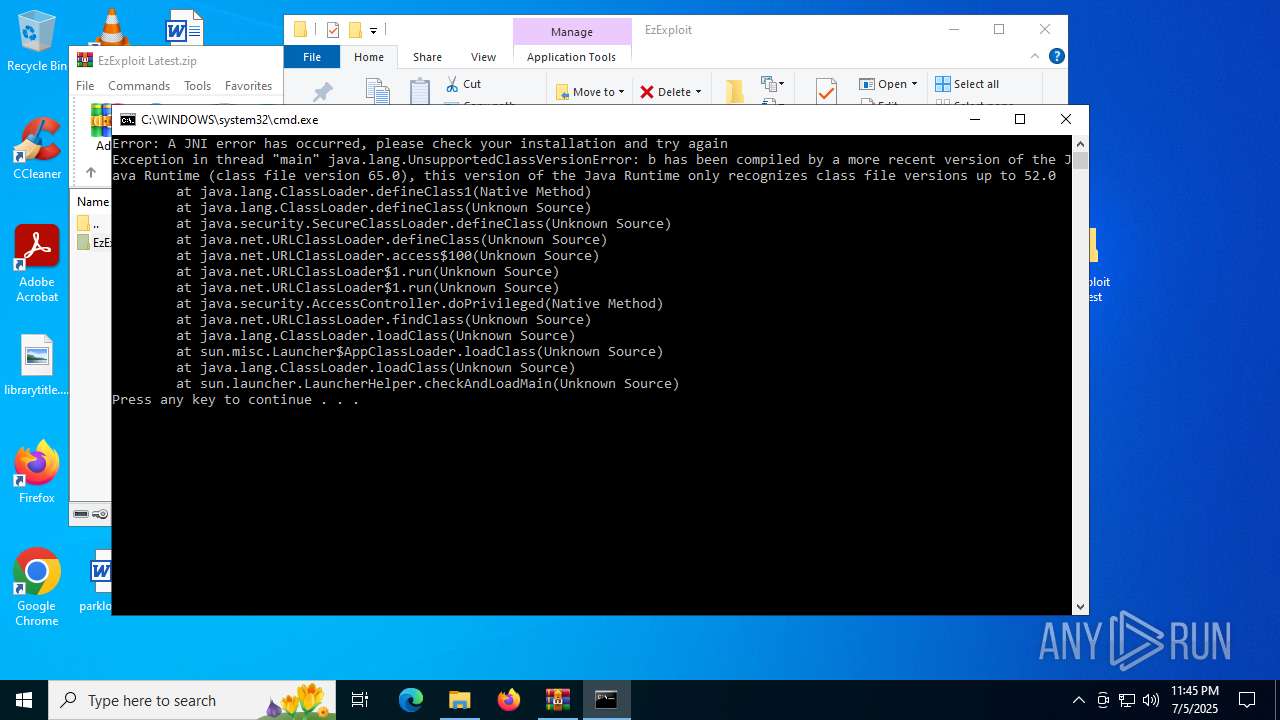Open the Word document icon on the desktop top row

point(184,27)
